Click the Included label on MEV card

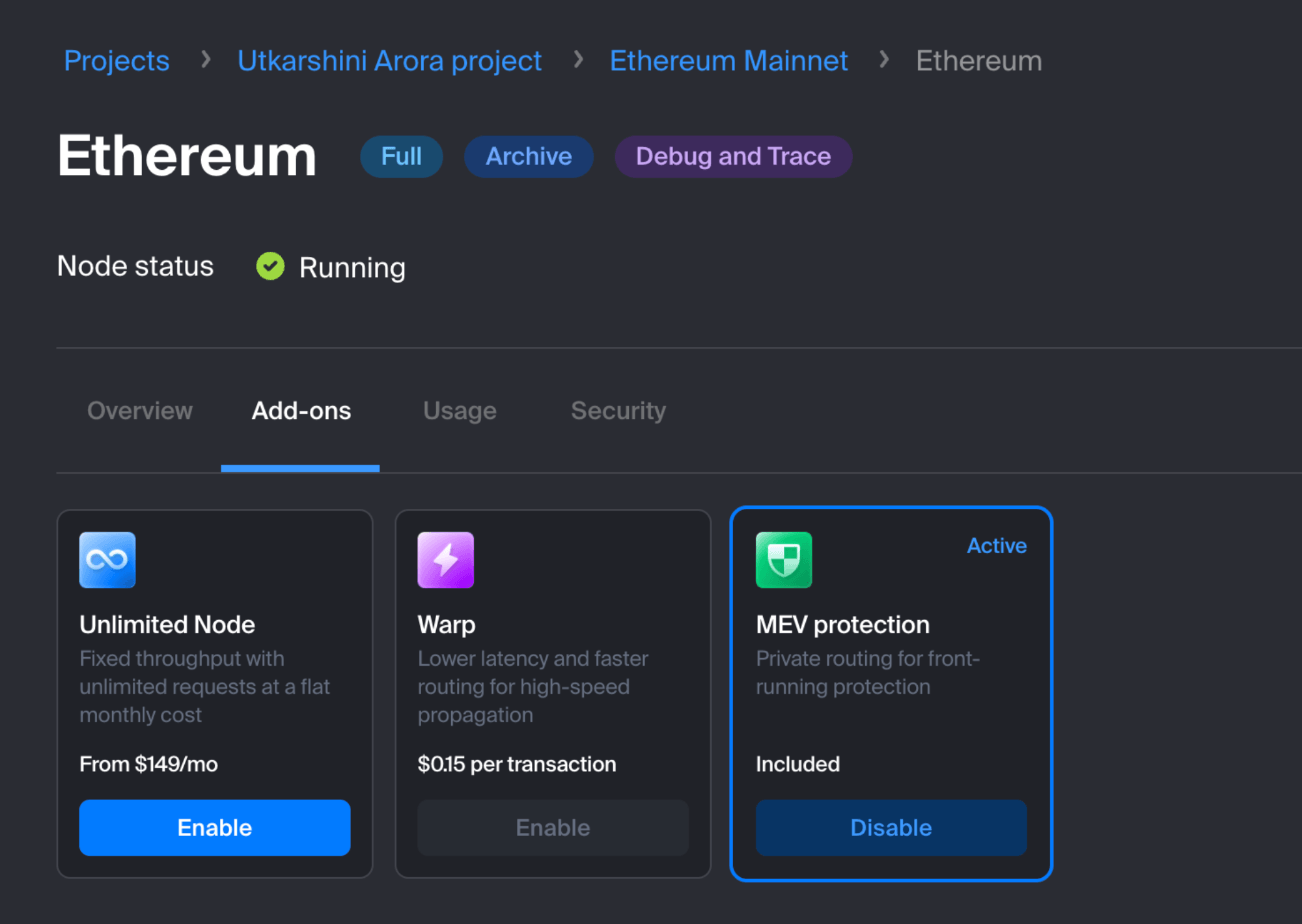798,765
